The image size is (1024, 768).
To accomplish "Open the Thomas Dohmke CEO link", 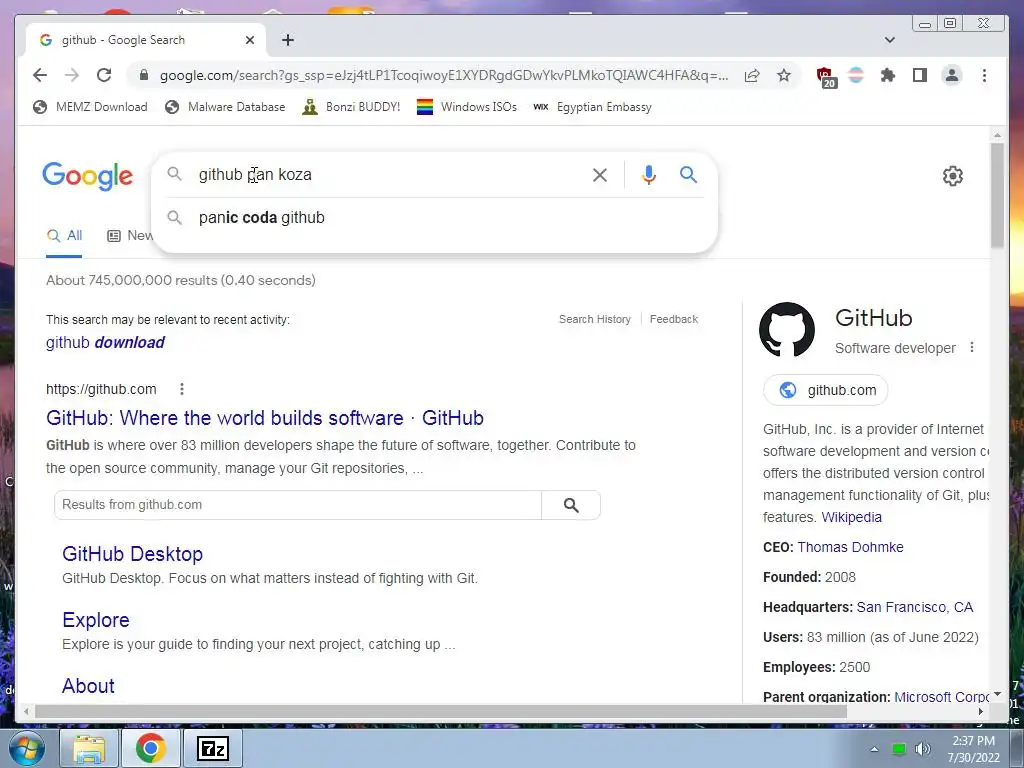I will [850, 547].
